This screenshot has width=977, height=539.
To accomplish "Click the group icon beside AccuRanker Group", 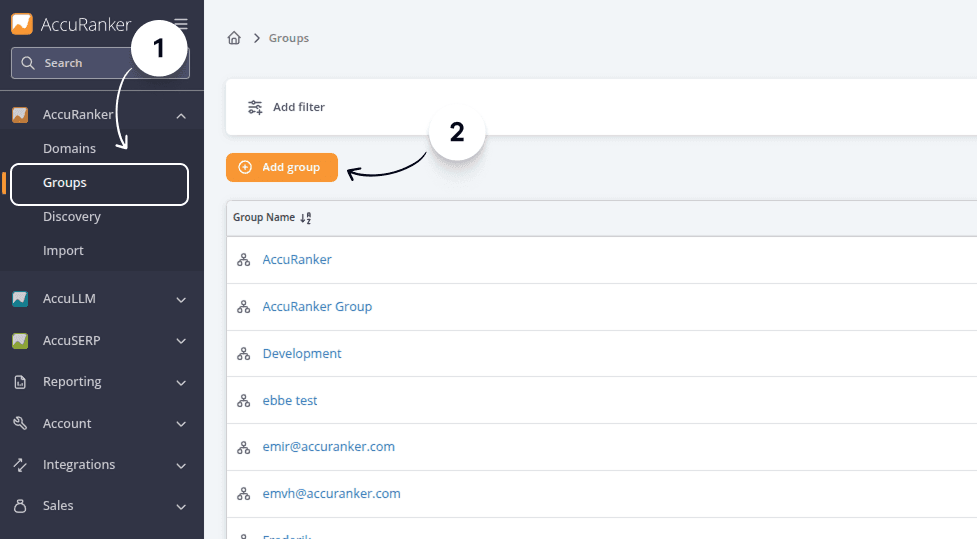I will [x=244, y=307].
